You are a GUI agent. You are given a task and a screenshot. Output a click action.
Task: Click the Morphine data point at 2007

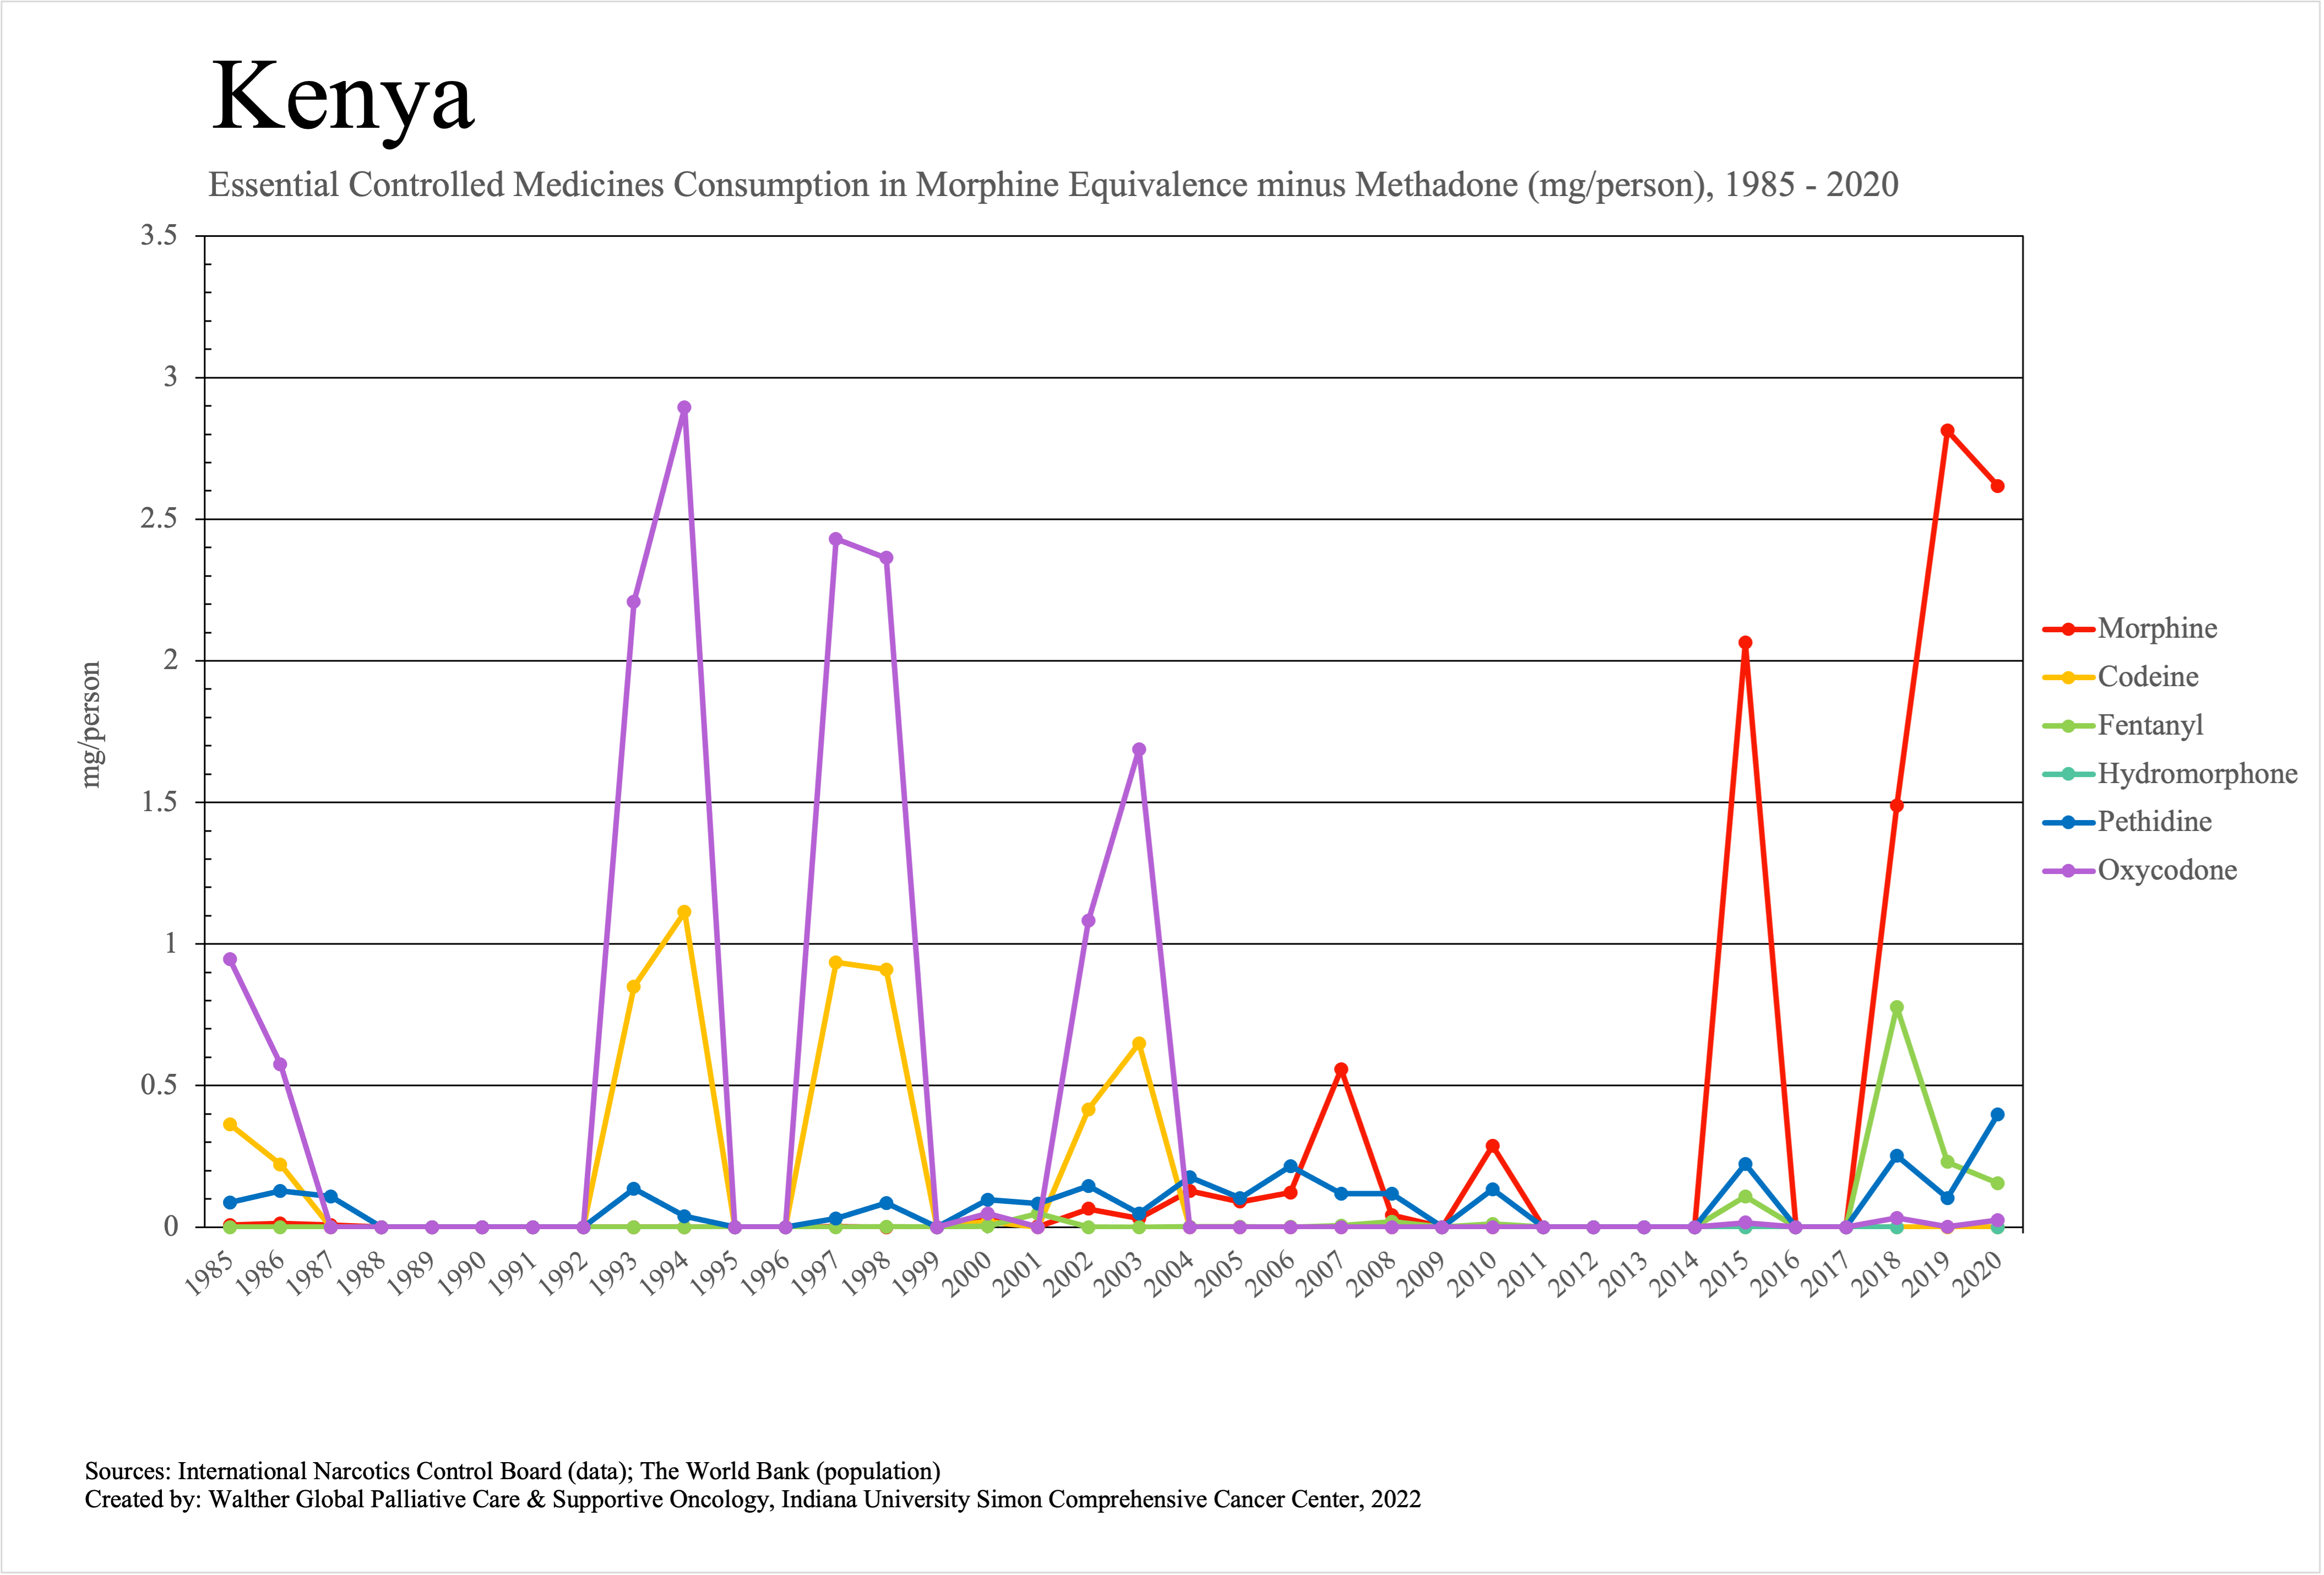pos(1341,1070)
